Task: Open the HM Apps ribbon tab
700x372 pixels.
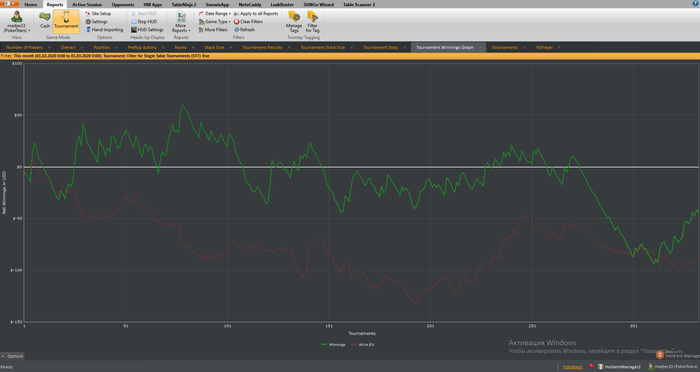Action: click(153, 4)
